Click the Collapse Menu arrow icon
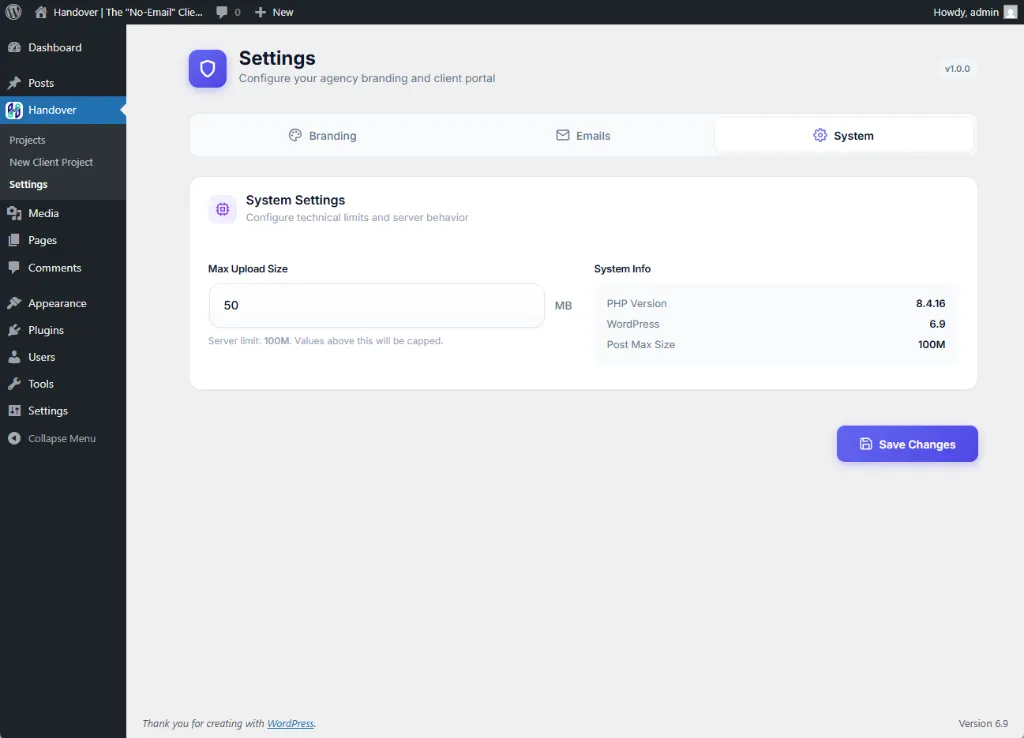The height and width of the screenshot is (738, 1024). pos(14,439)
